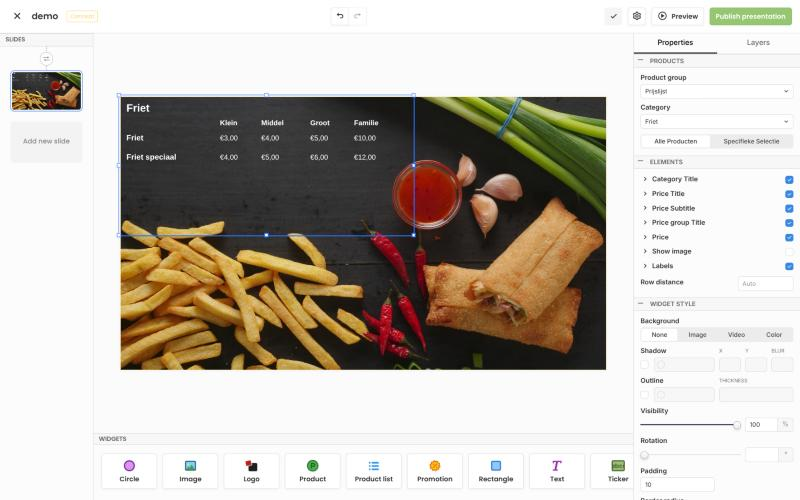The image size is (800, 500).
Task: Set Background to Video
Action: click(x=736, y=335)
